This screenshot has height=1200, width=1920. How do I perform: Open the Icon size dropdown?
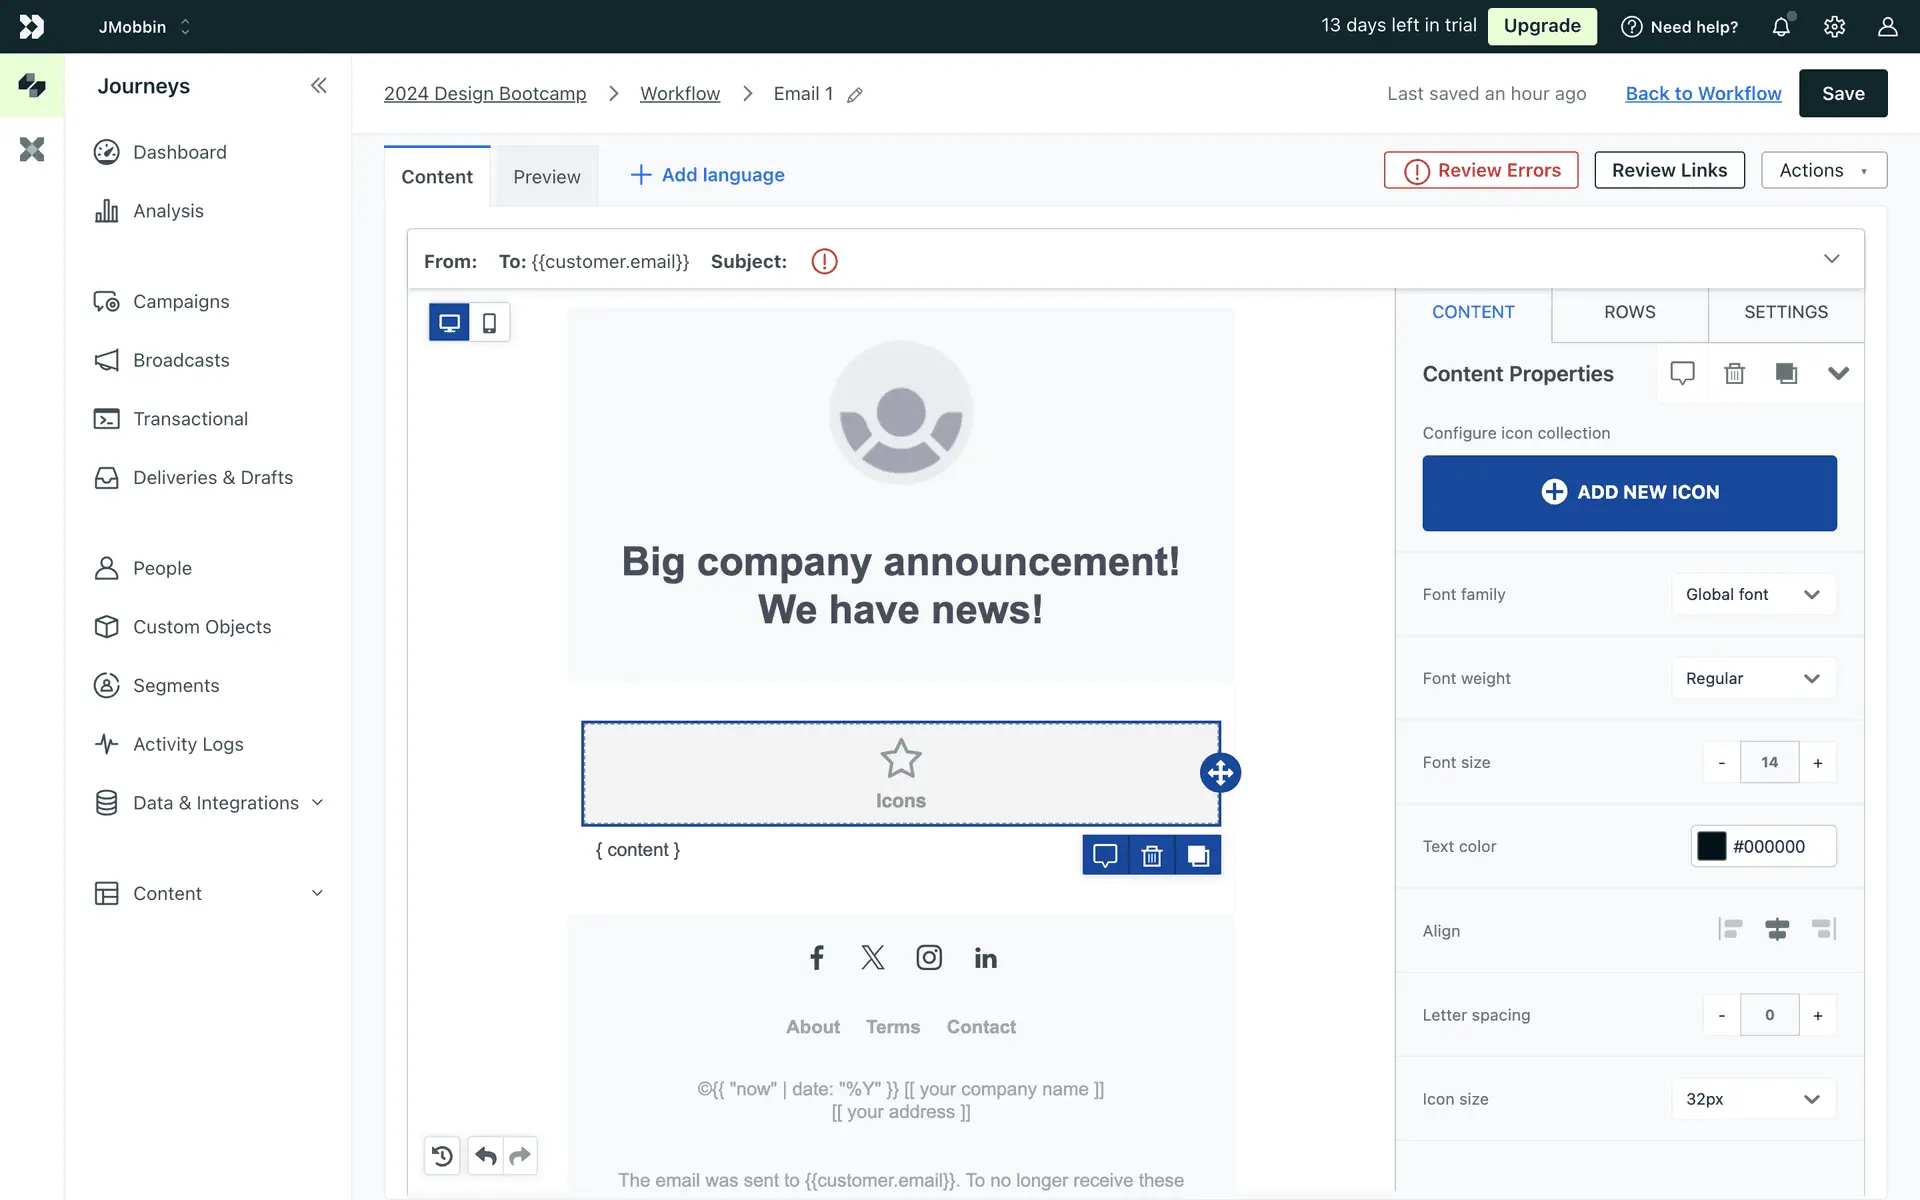[x=1753, y=1099]
